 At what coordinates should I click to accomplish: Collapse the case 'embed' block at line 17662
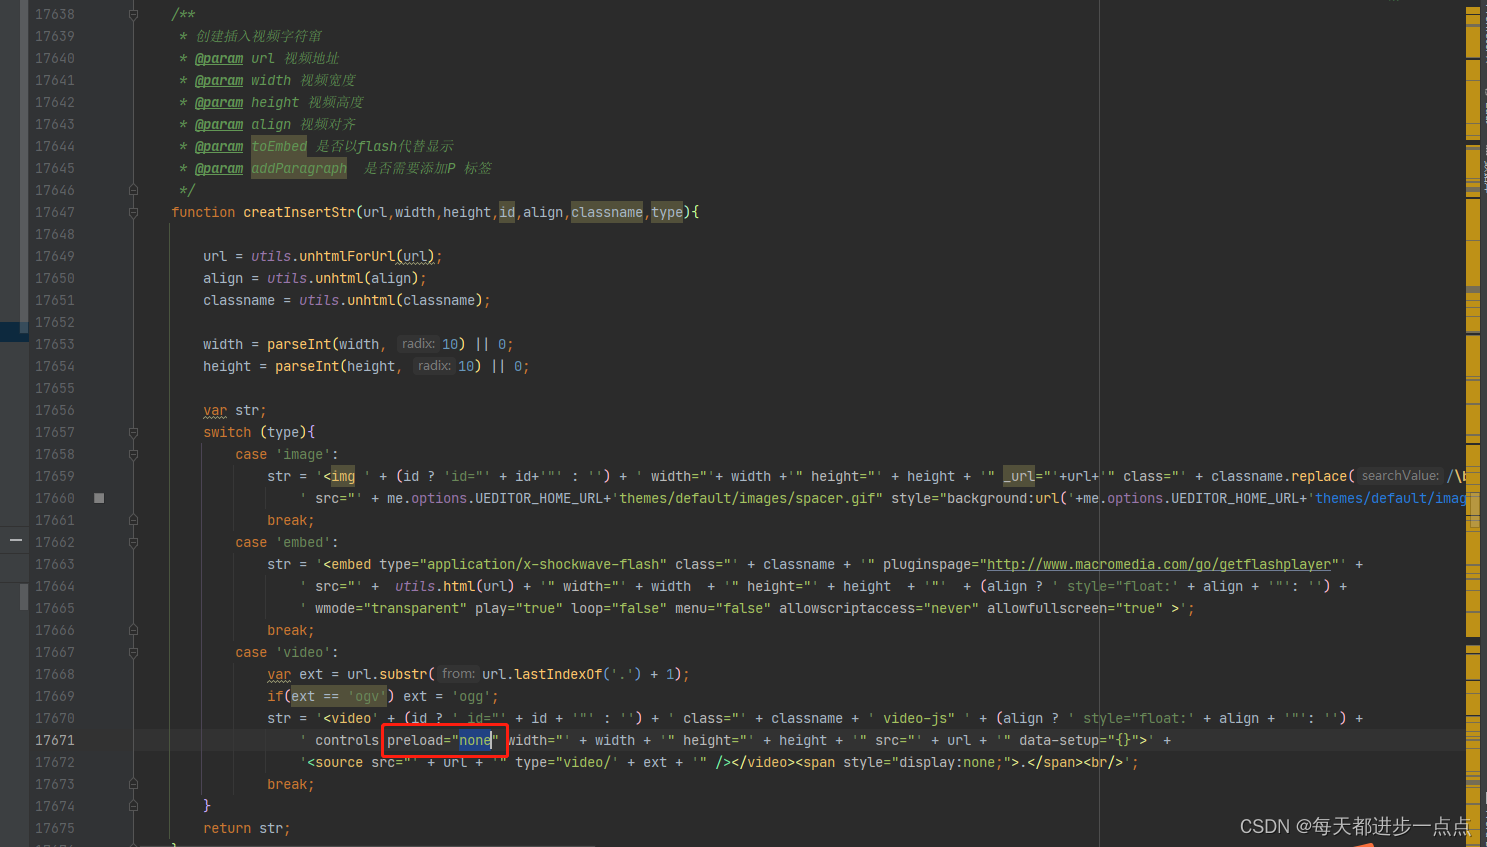coord(133,542)
